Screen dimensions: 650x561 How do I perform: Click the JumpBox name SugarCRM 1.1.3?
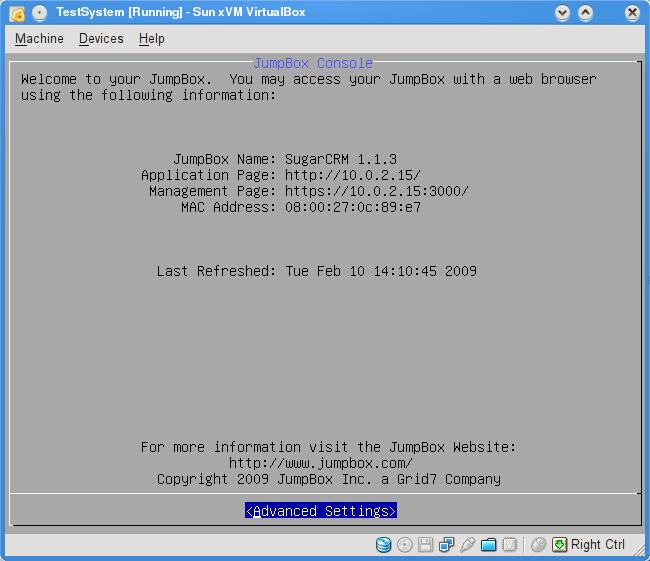point(341,159)
